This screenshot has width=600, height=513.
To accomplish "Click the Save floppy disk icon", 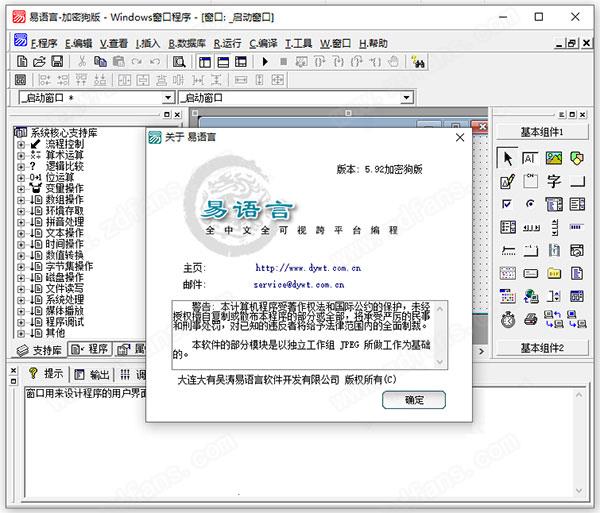I will (57, 62).
